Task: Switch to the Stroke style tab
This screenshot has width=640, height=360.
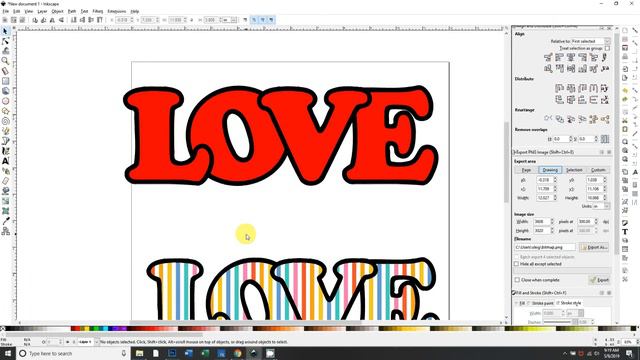Action: [x=570, y=303]
